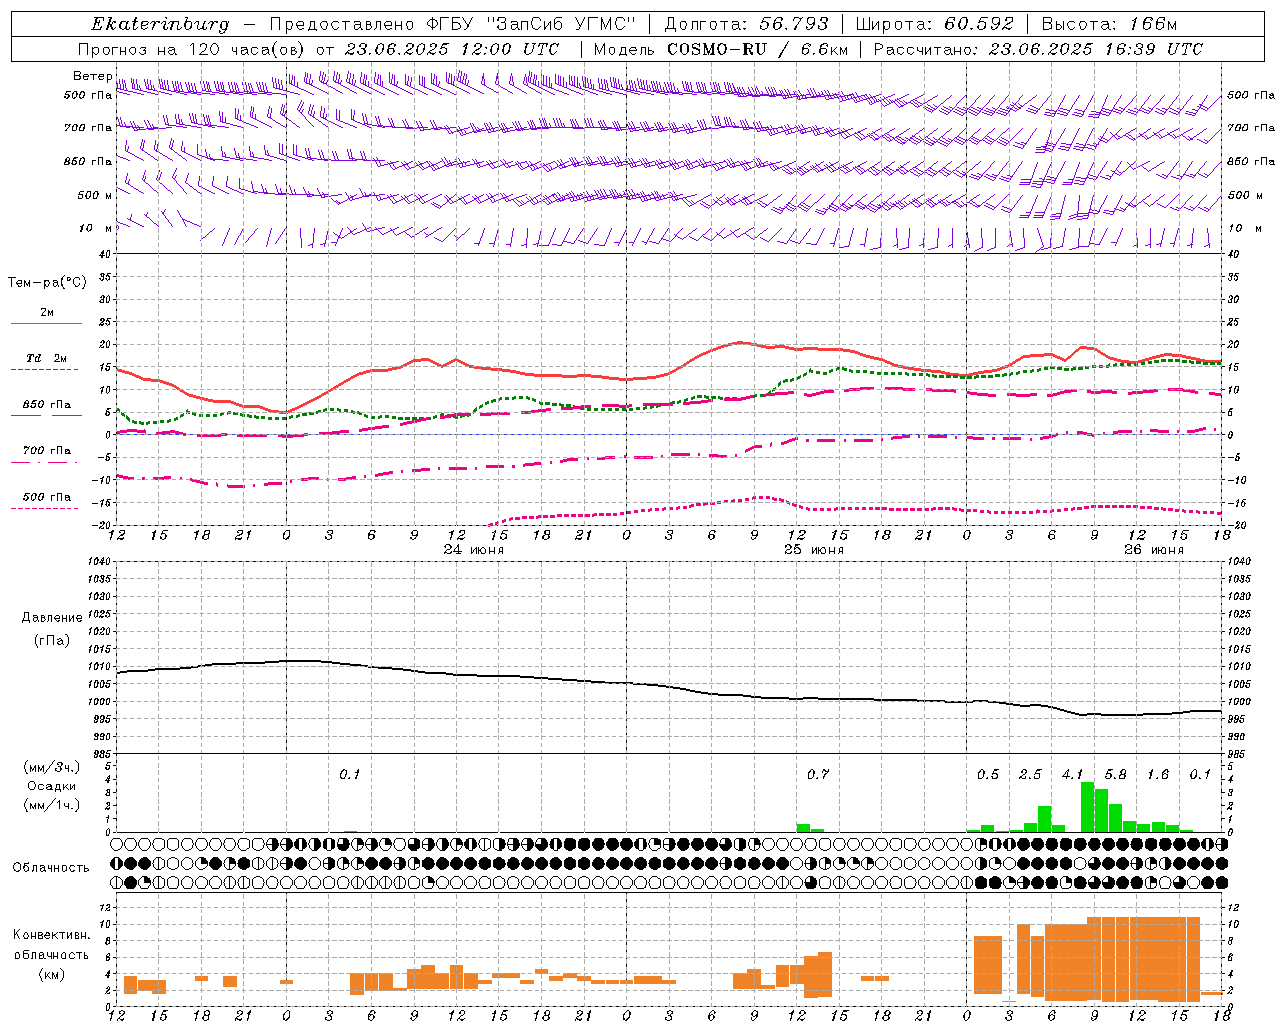Click the Давление panel label
Viewport: 1280px width, 1024px height.
pyautogui.click(x=52, y=618)
